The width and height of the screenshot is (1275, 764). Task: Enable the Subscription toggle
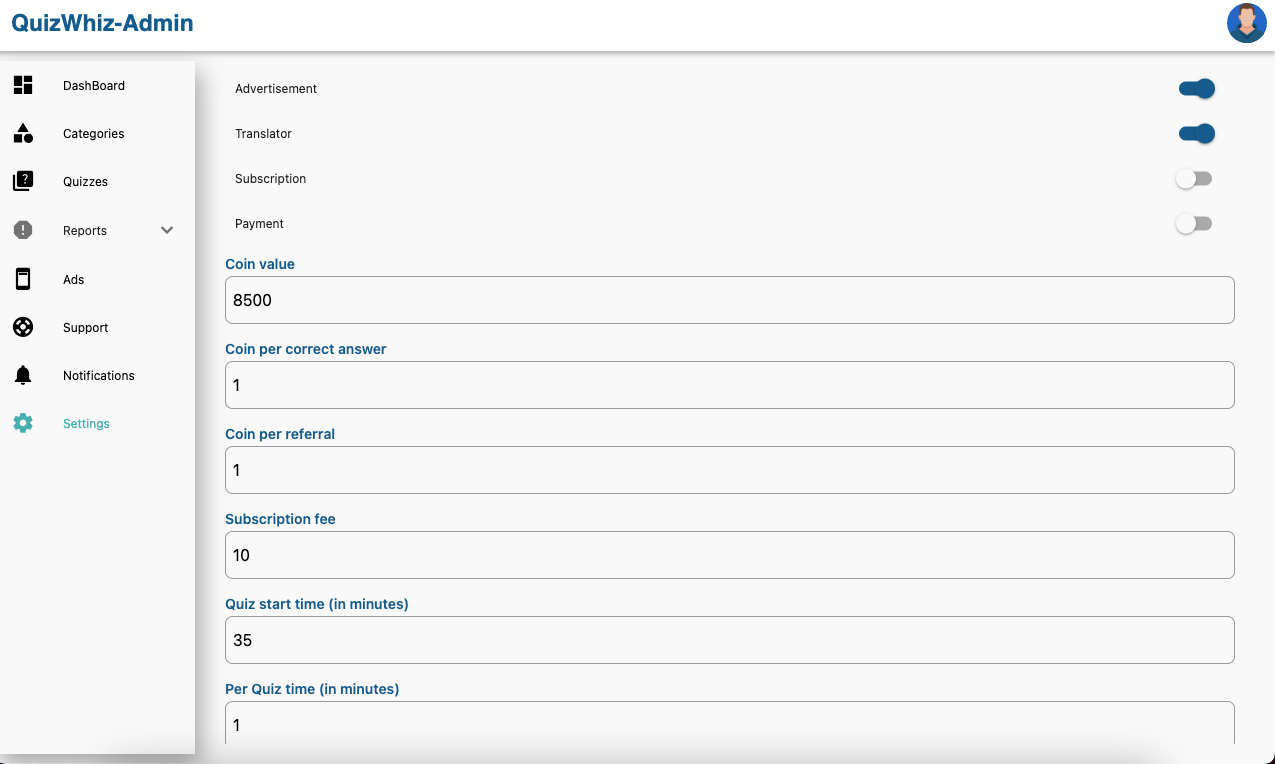coord(1194,179)
